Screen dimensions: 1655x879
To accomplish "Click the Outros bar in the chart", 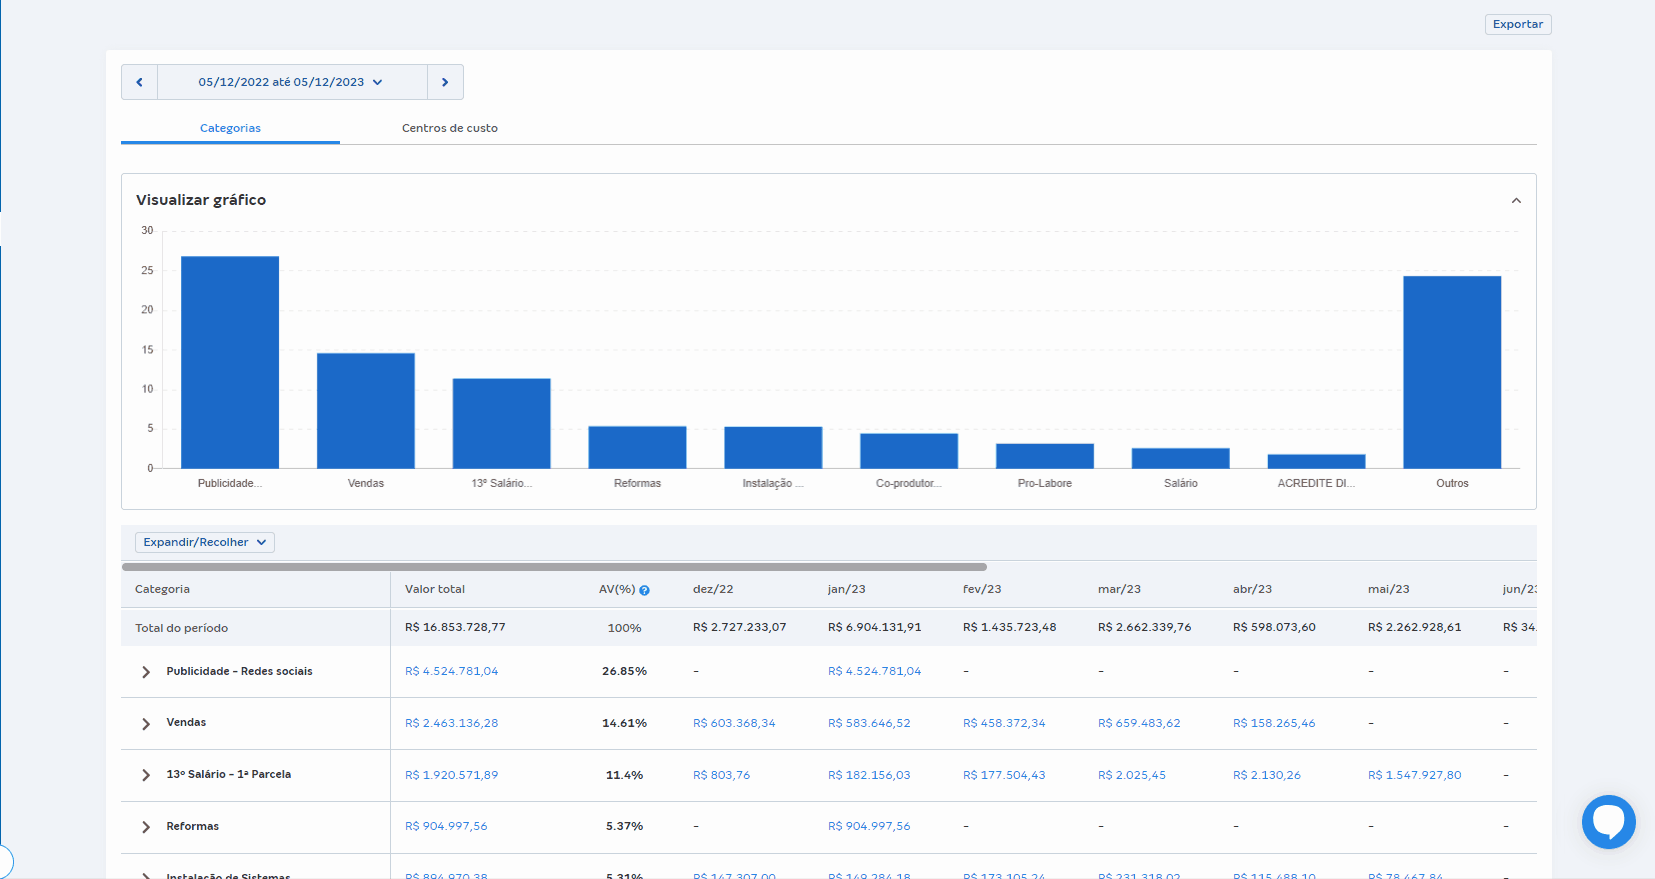I will click(1452, 372).
